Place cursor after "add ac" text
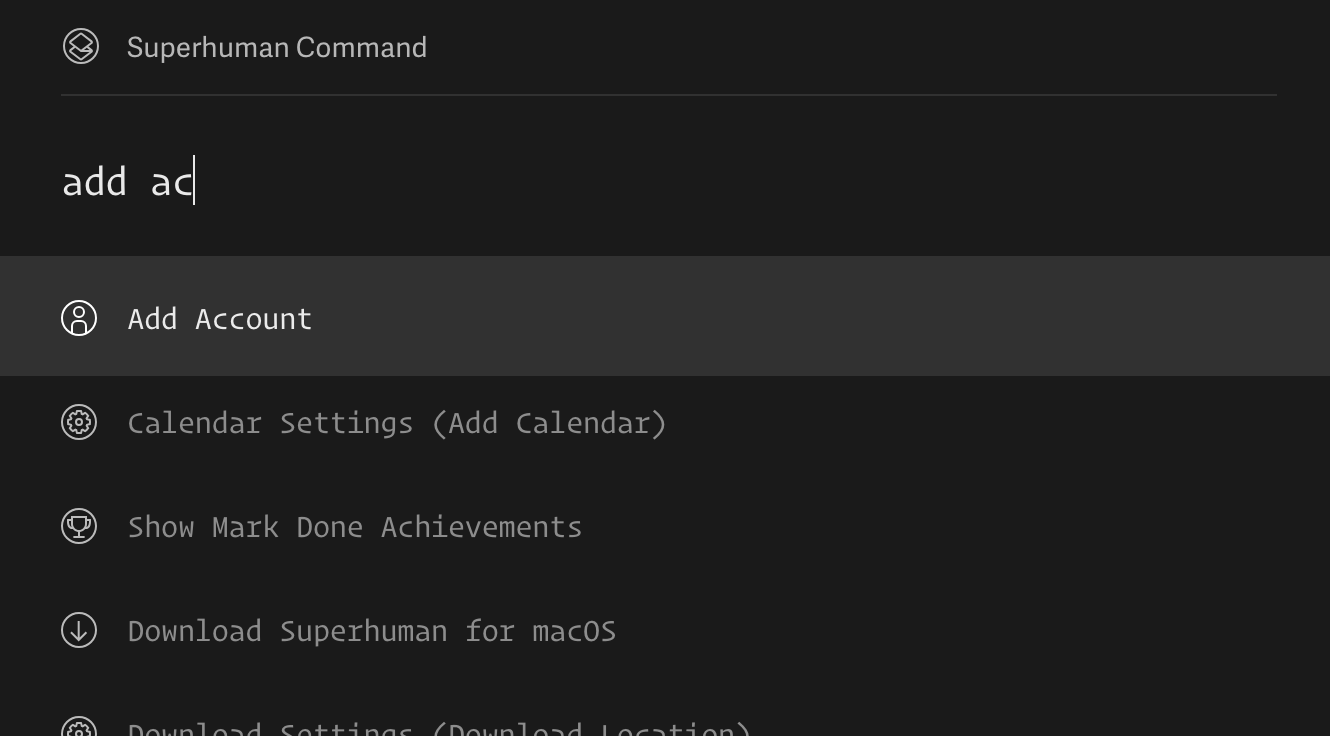 pos(195,182)
